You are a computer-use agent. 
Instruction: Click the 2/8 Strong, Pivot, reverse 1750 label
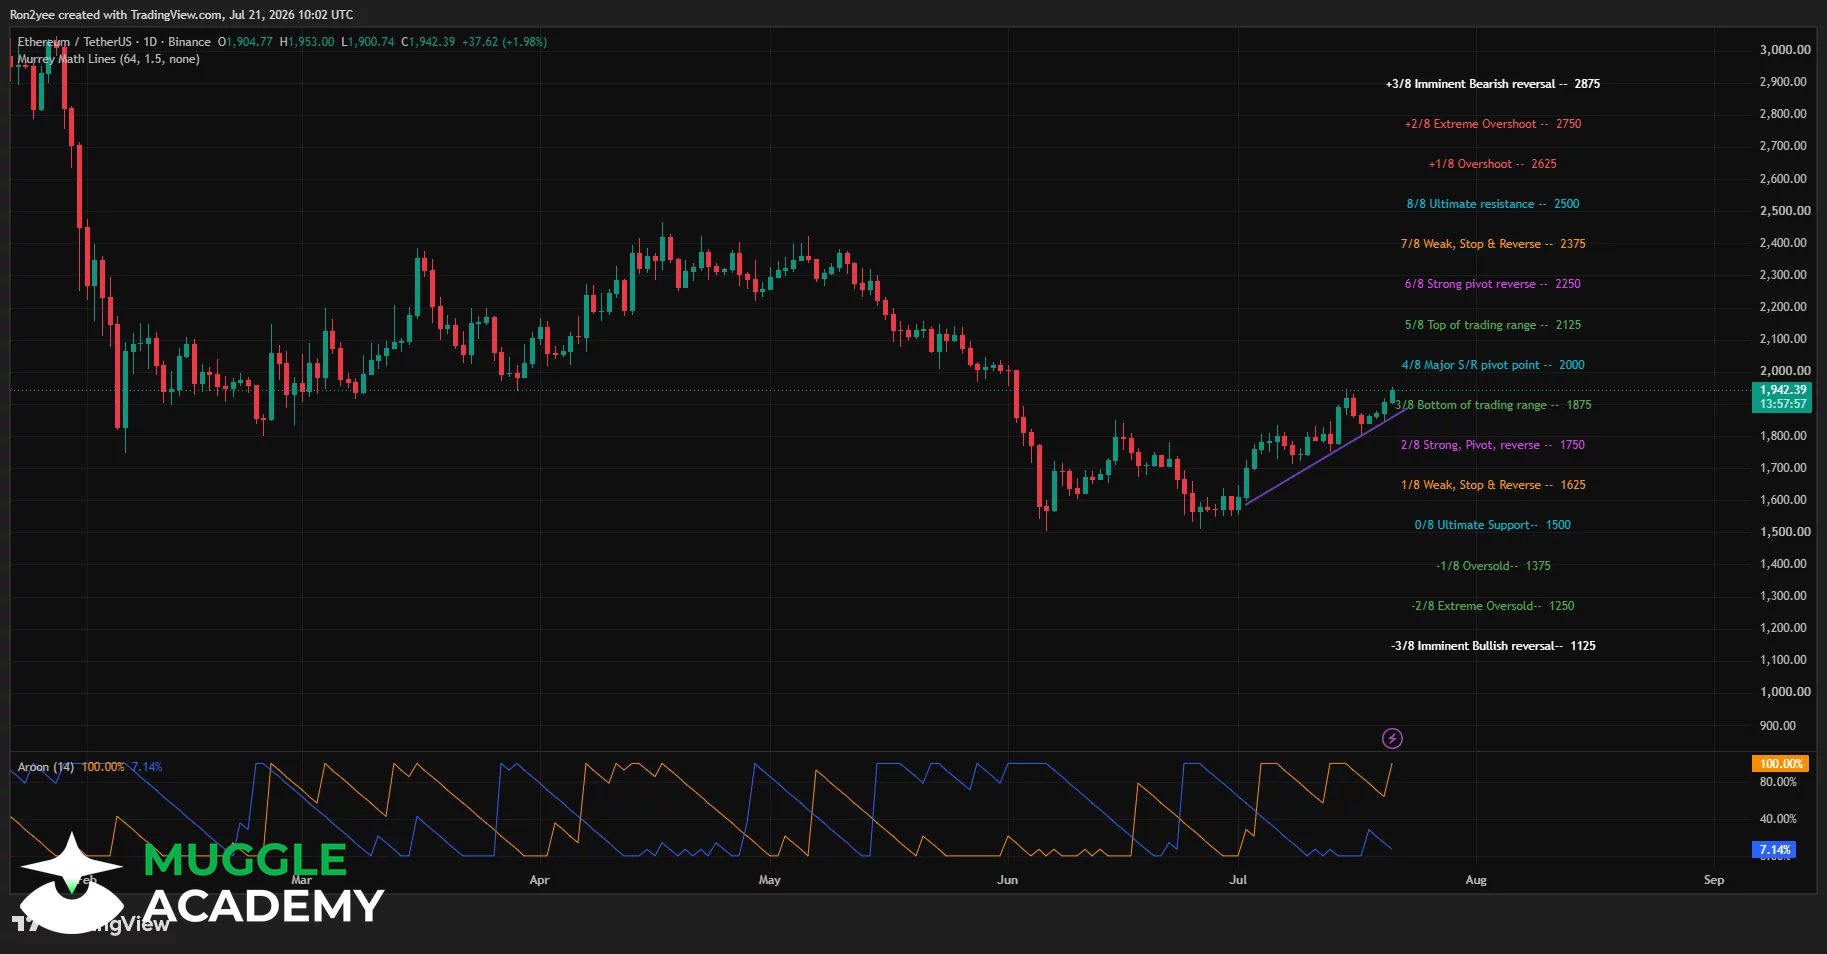(1493, 445)
